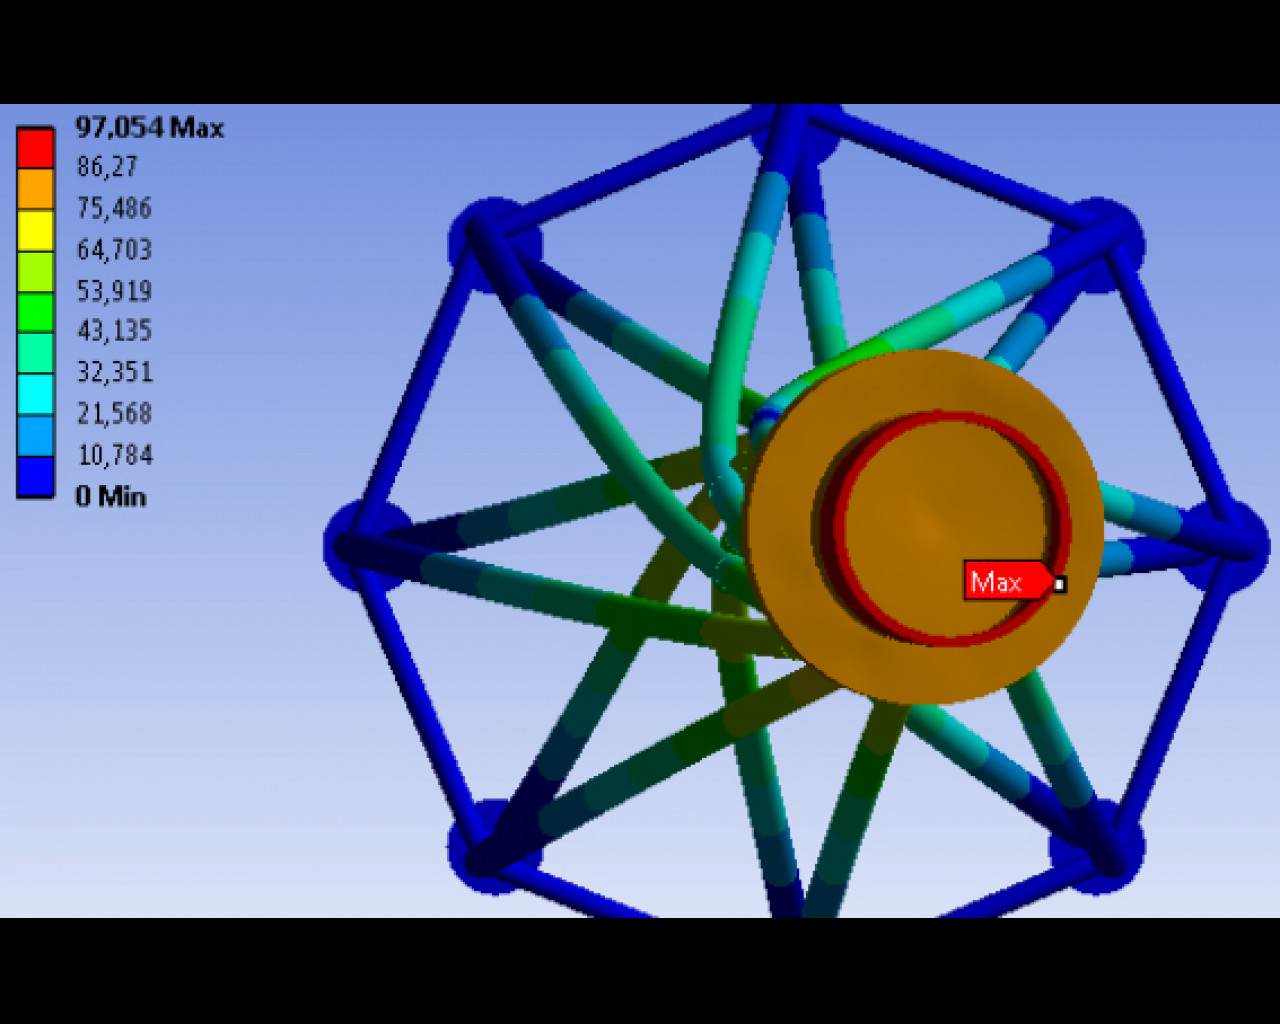Click the 75,486 legend value
This screenshot has width=1280, height=1024.
click(114, 208)
